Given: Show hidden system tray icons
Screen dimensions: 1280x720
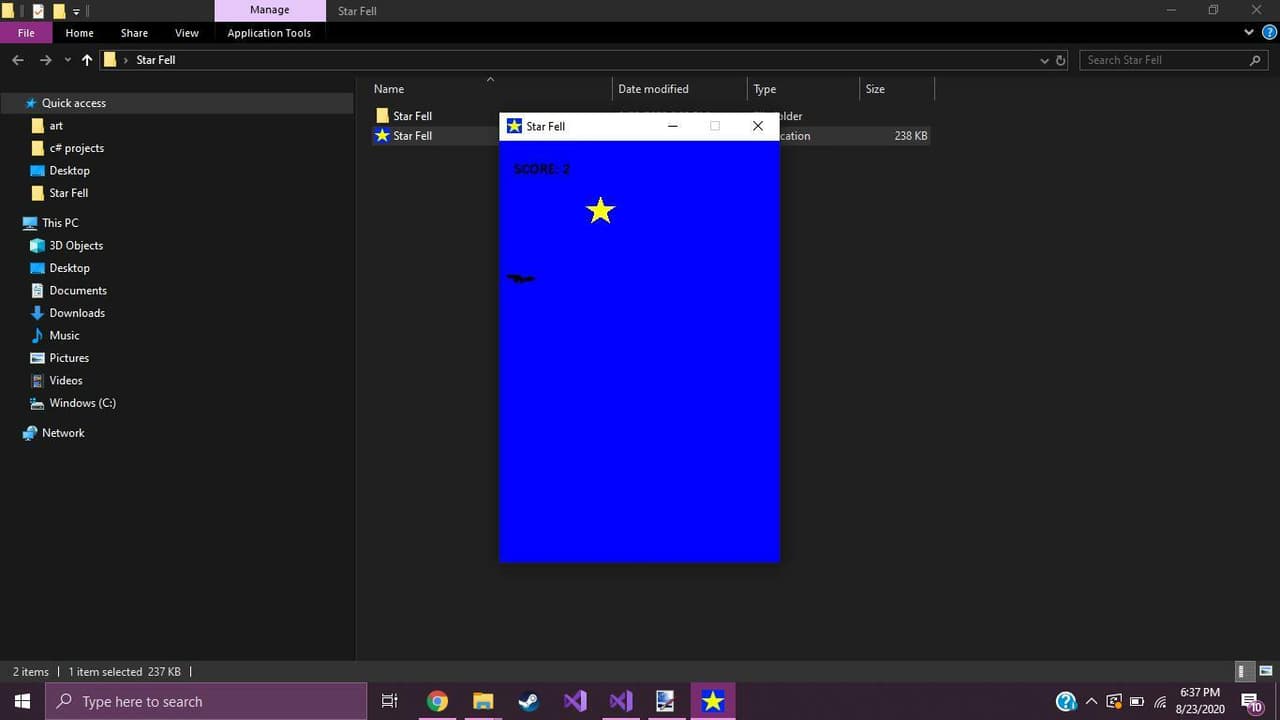Looking at the screenshot, I should (x=1091, y=701).
